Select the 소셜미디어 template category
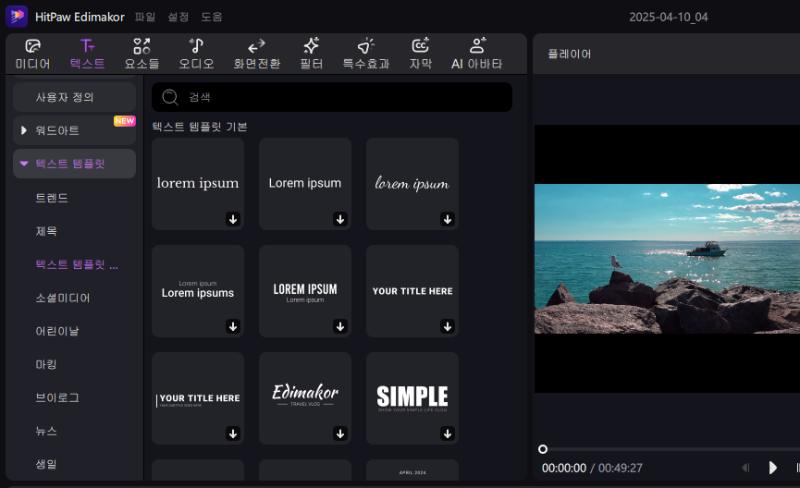Viewport: 800px width, 488px height. tap(62, 298)
